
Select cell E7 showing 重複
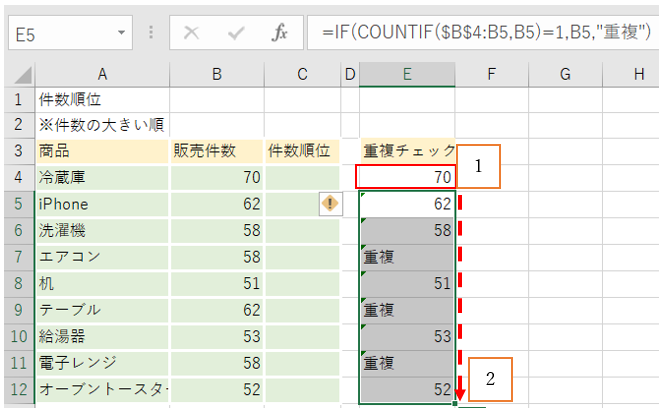(406, 257)
